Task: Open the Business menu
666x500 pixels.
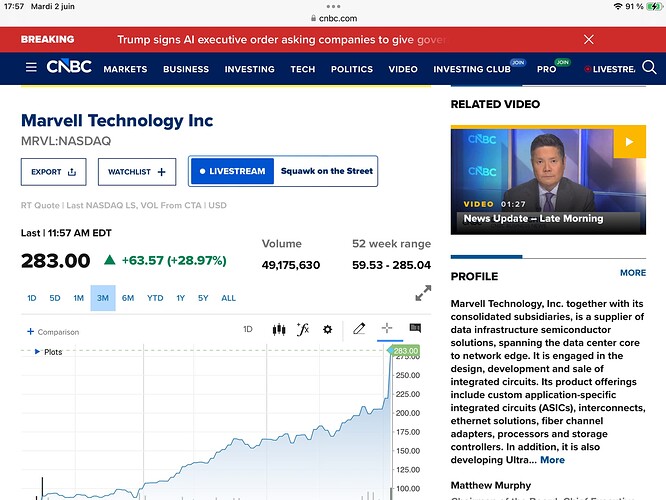Action: (x=186, y=69)
